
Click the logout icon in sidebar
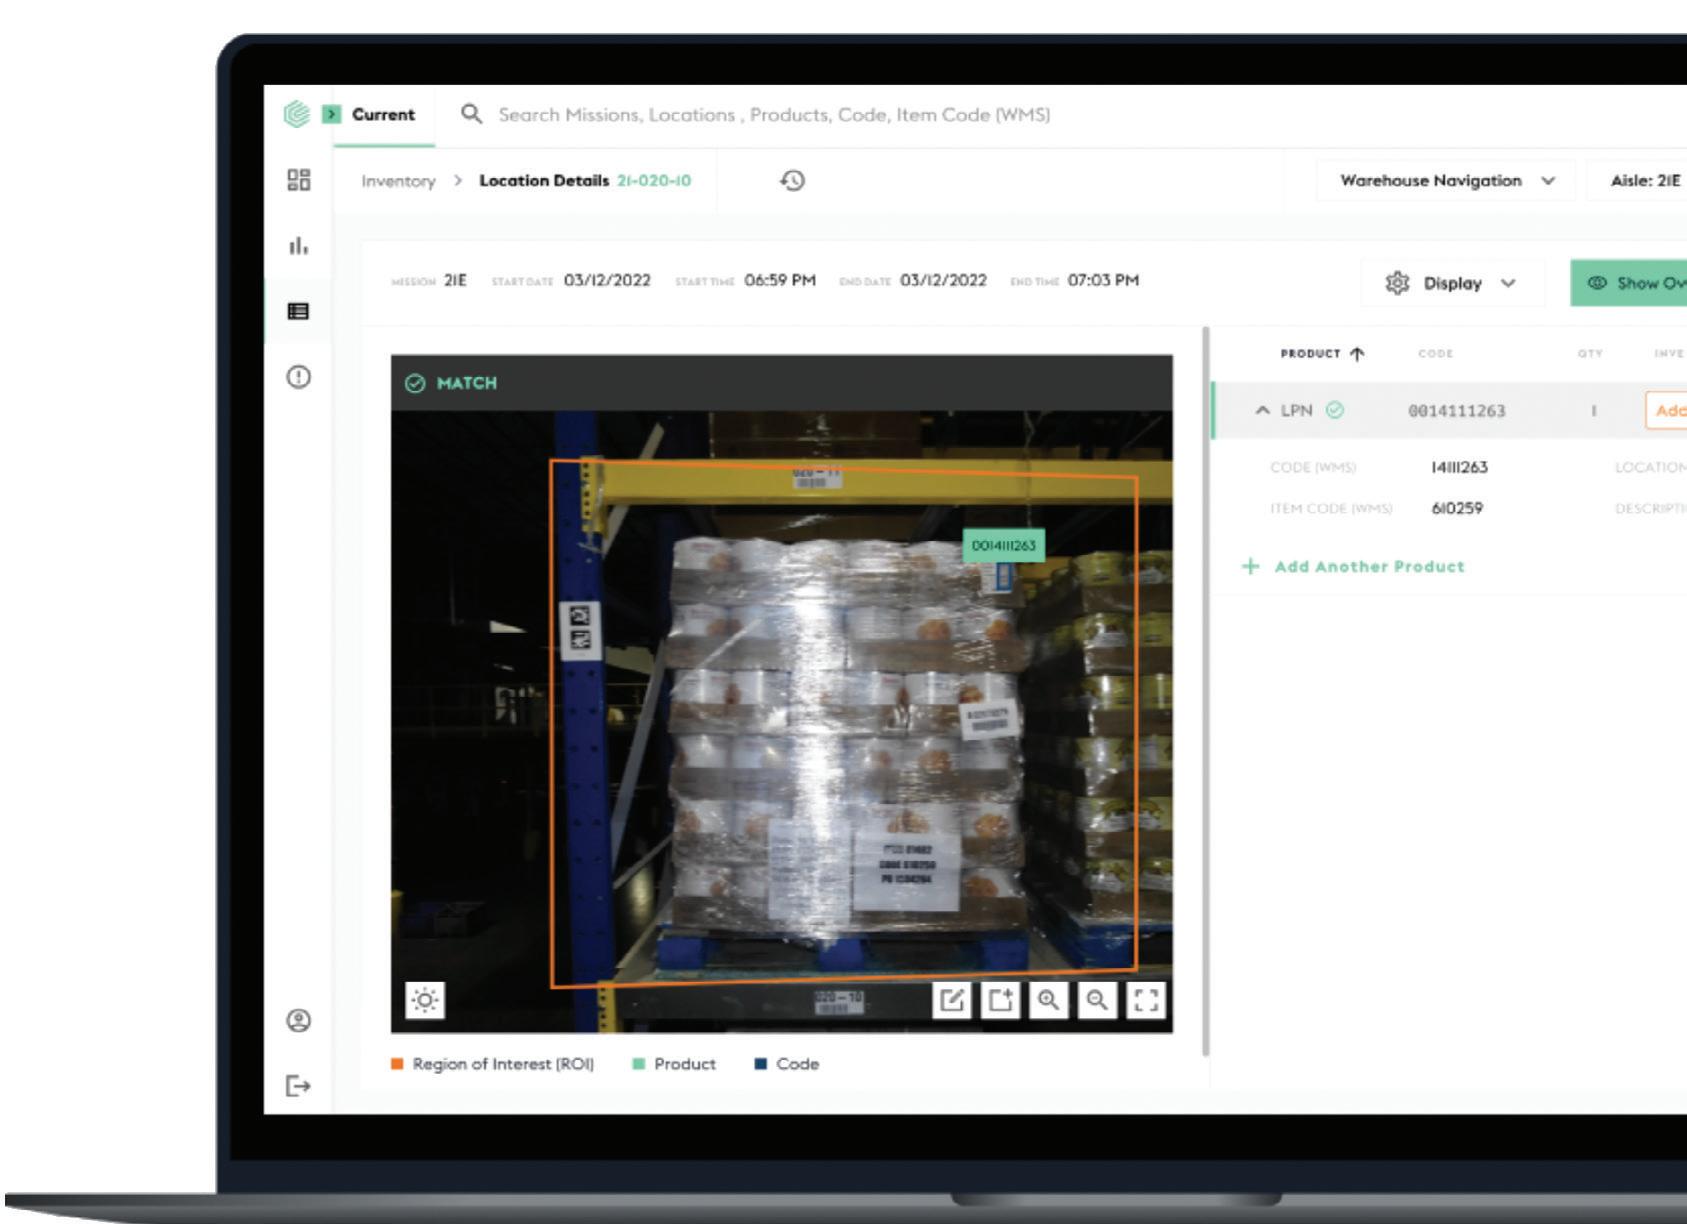click(x=298, y=1085)
